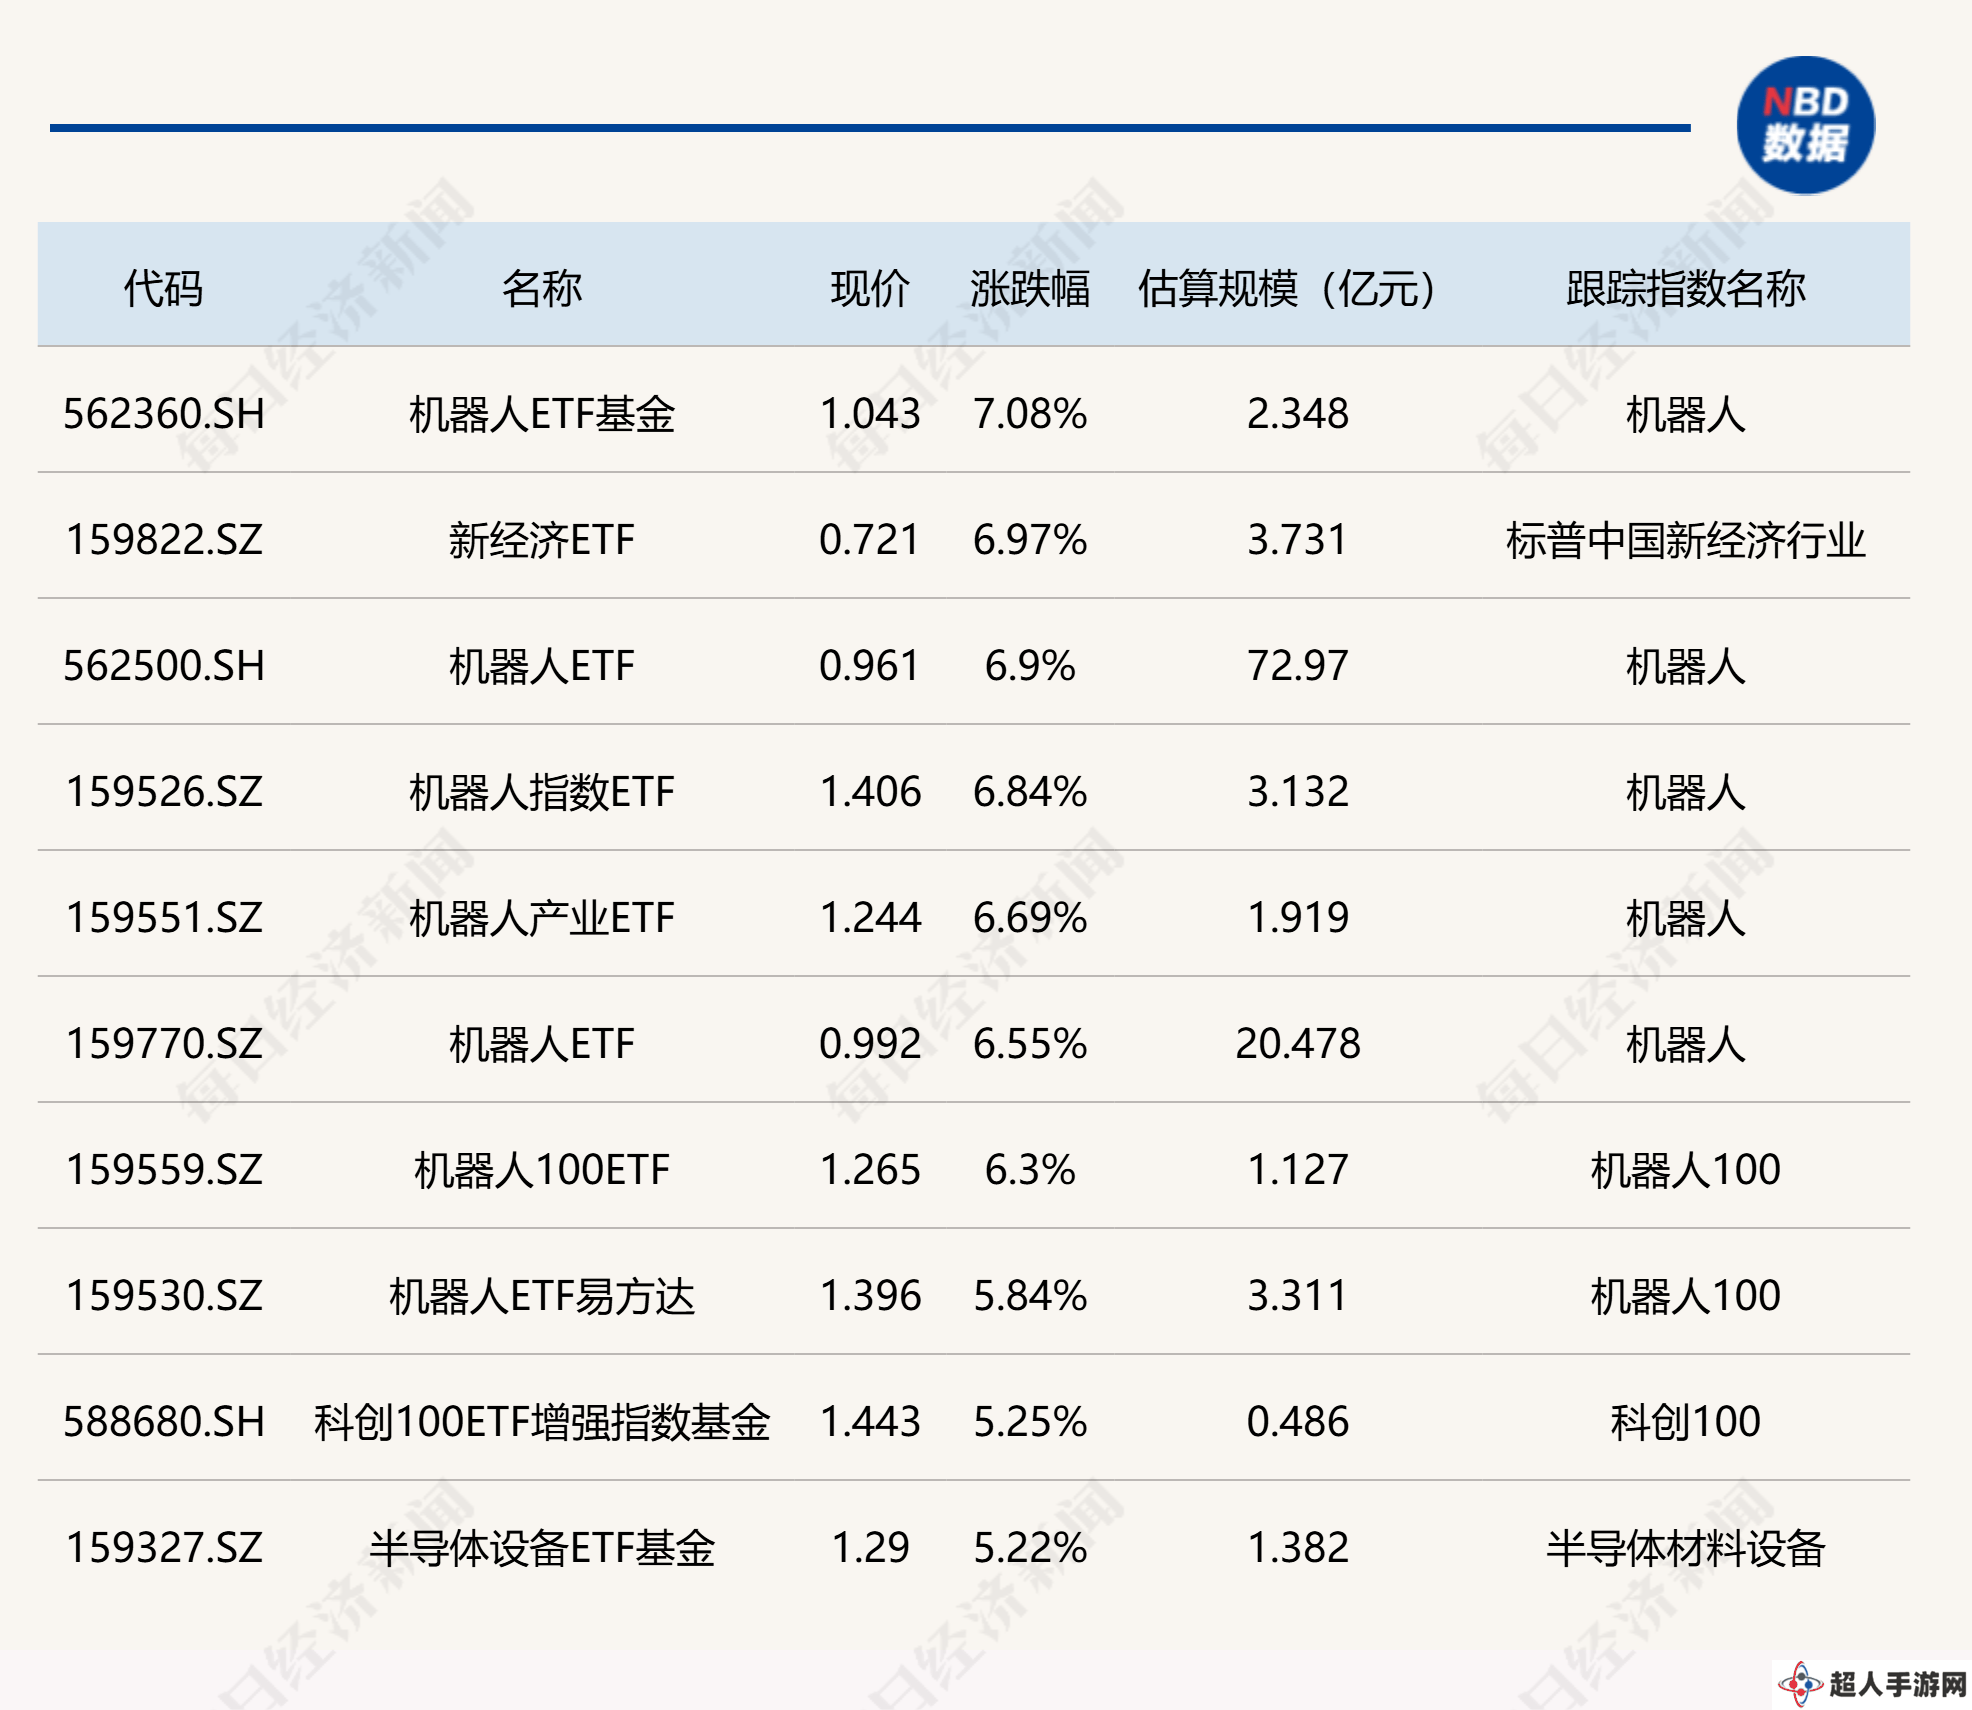
Task: Click the price 1.396
Action: 870,1296
